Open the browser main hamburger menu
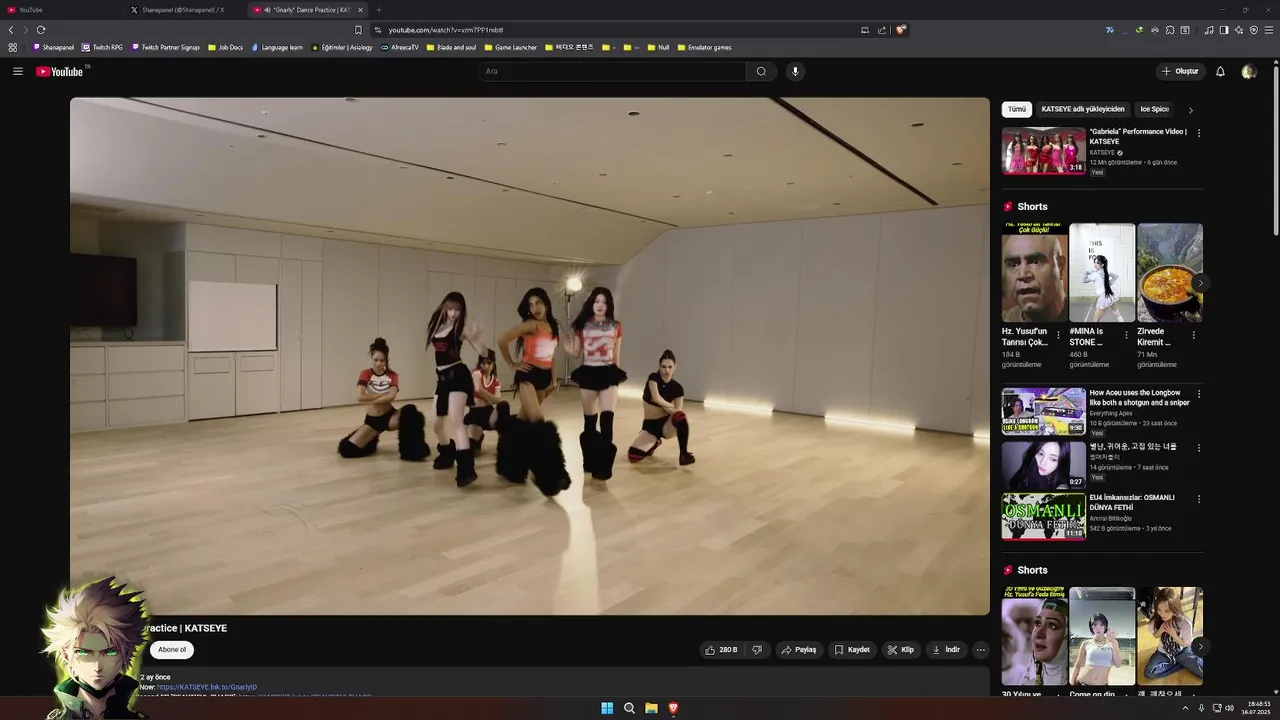1280x720 pixels. 1269,30
